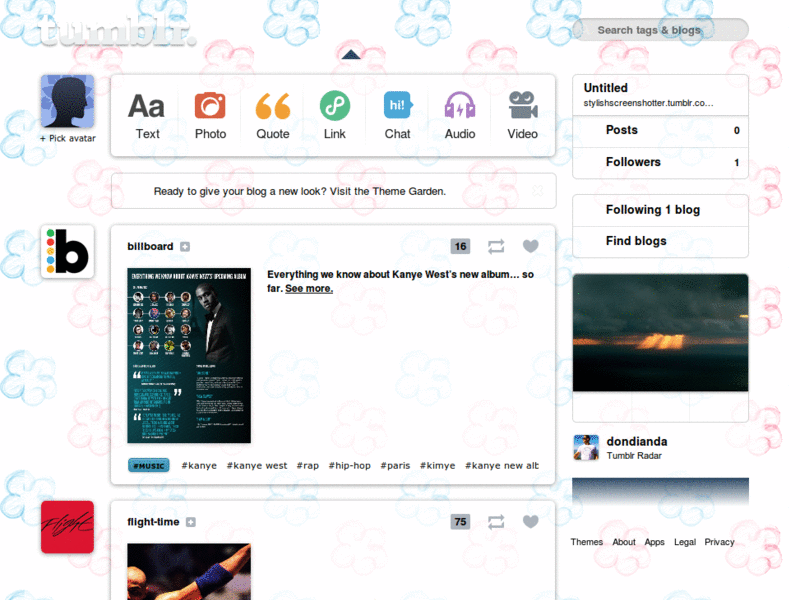Open the Privacy footer link

click(719, 542)
